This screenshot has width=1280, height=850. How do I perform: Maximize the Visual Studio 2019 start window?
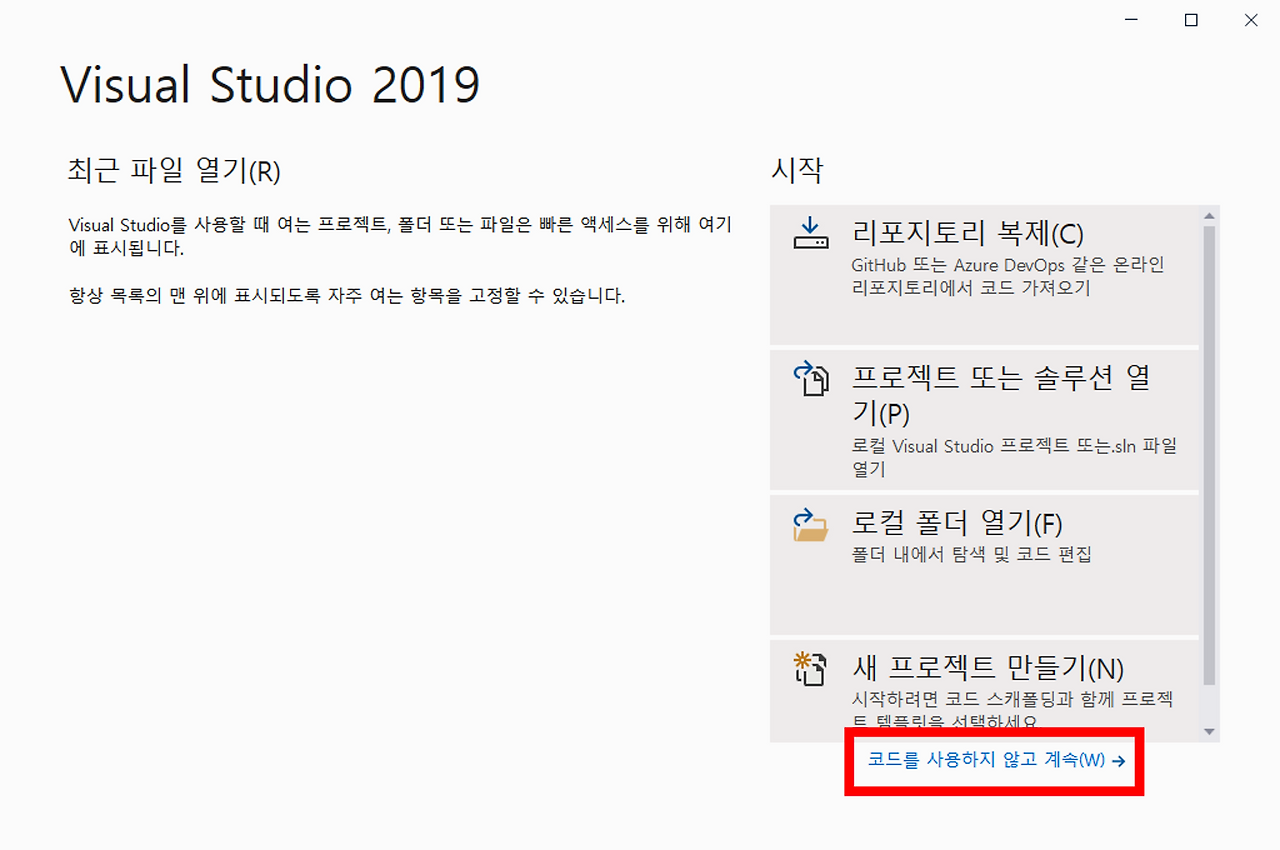[1191, 20]
